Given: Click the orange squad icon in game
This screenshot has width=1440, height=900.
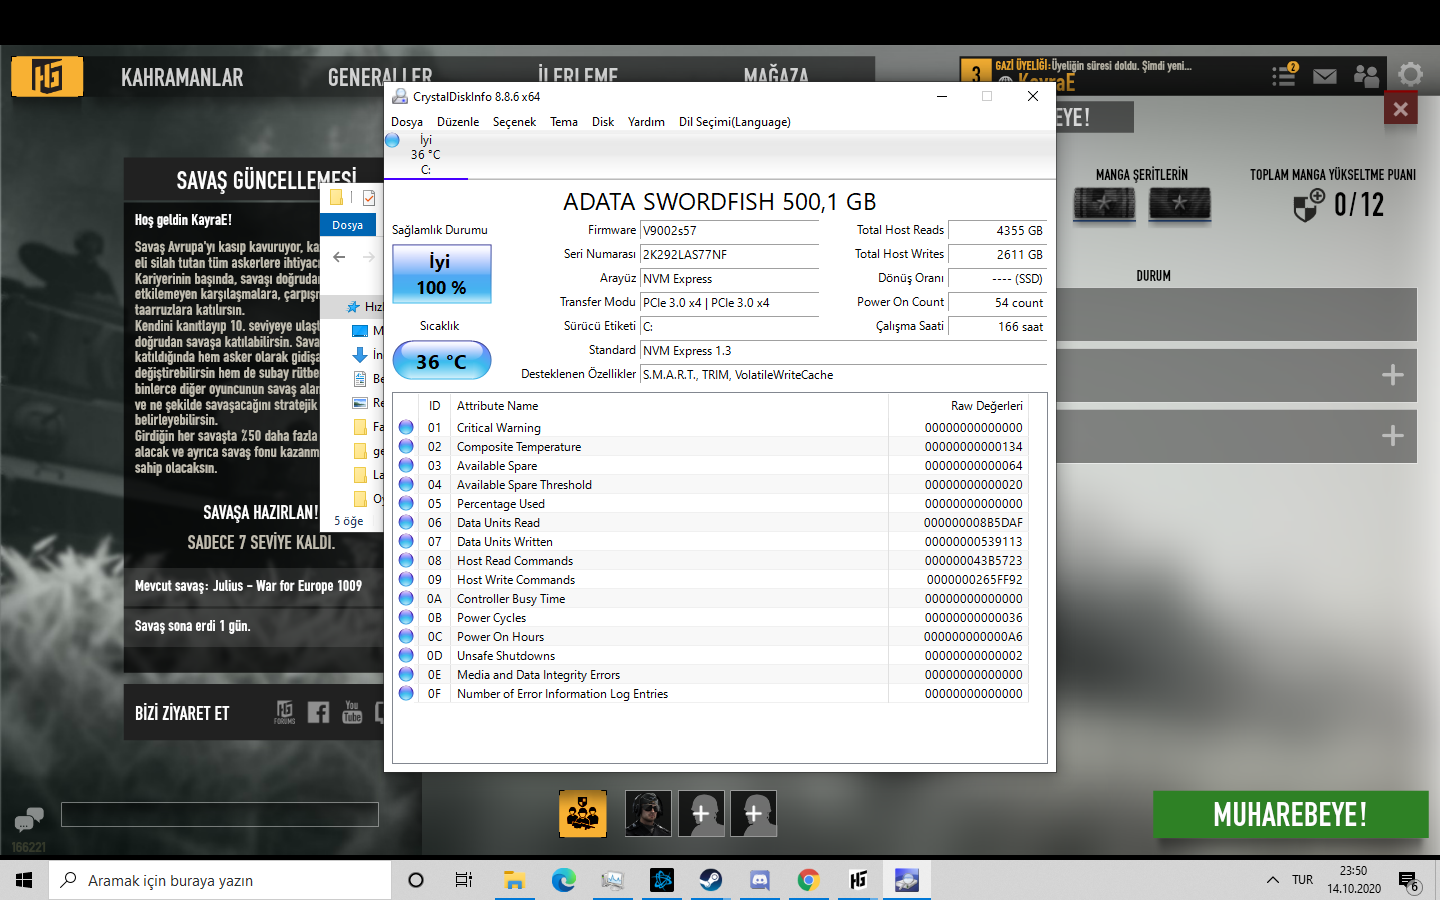Looking at the screenshot, I should tap(582, 813).
